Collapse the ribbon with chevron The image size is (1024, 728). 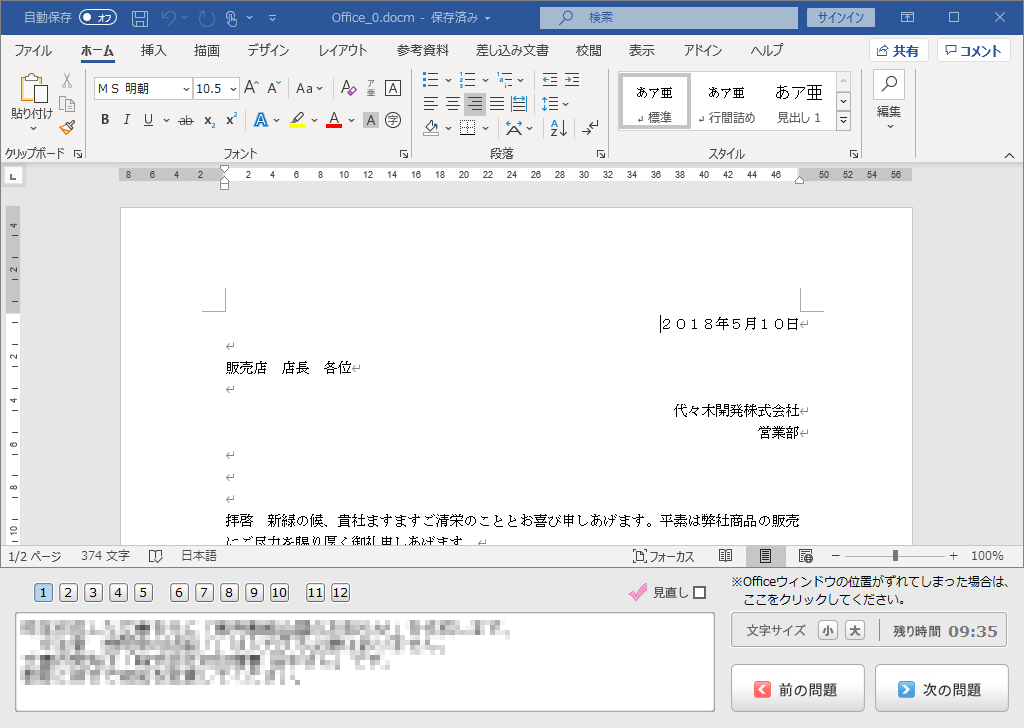[1009, 155]
